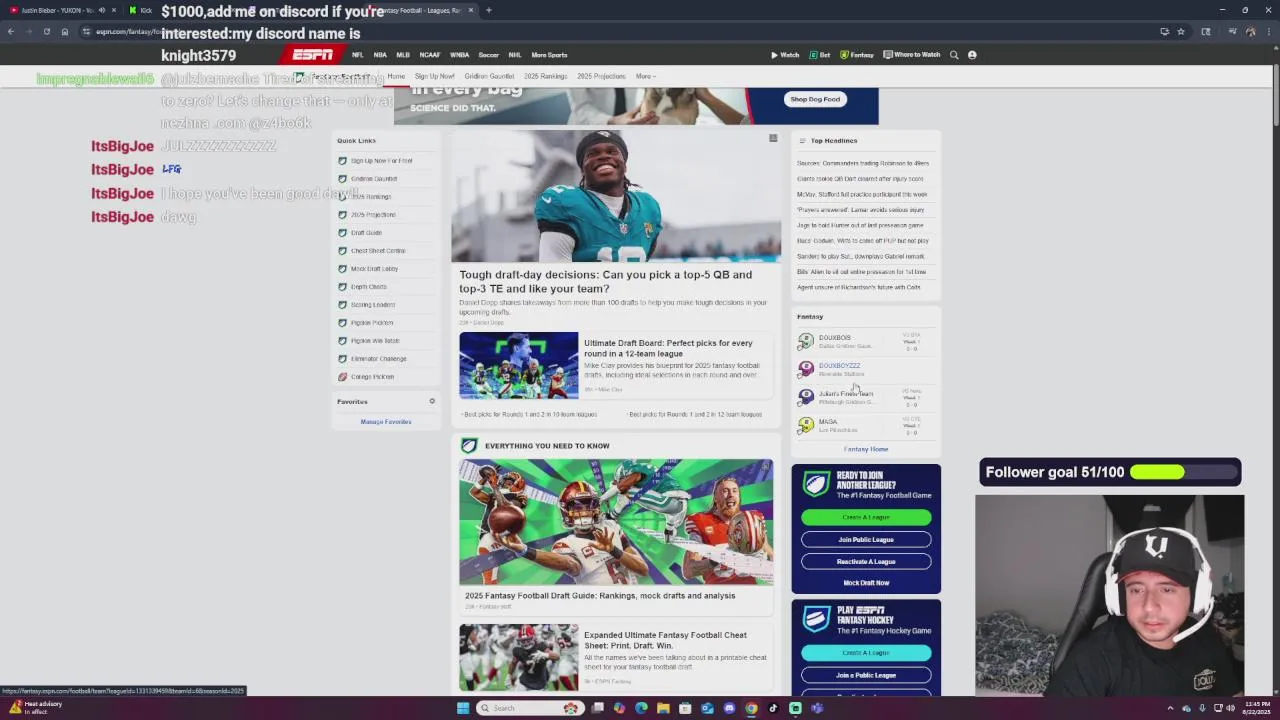Bookmark the page with the star icon
1280x720 pixels.
click(x=1181, y=31)
